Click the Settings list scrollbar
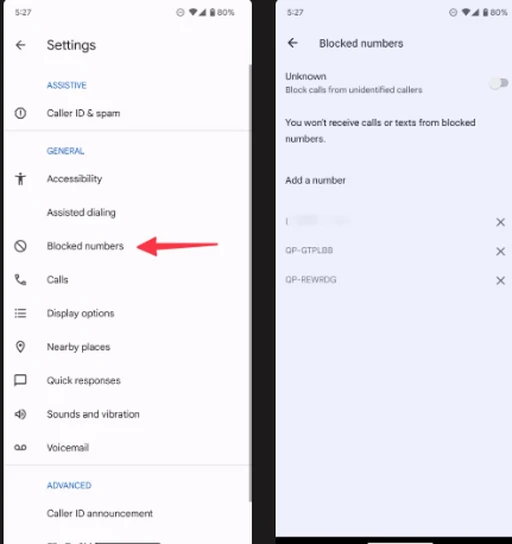Screen dimensions: 512x544 click(250, 283)
